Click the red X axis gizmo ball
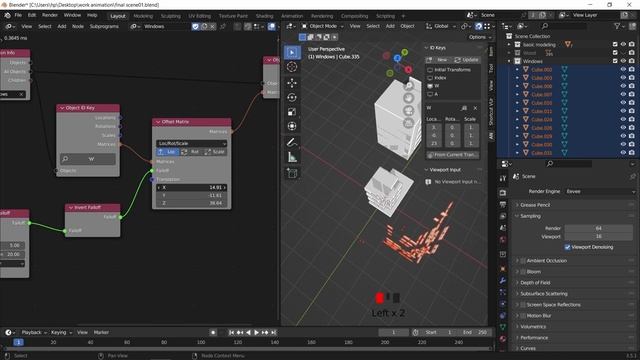The image size is (640, 360). 408,70
